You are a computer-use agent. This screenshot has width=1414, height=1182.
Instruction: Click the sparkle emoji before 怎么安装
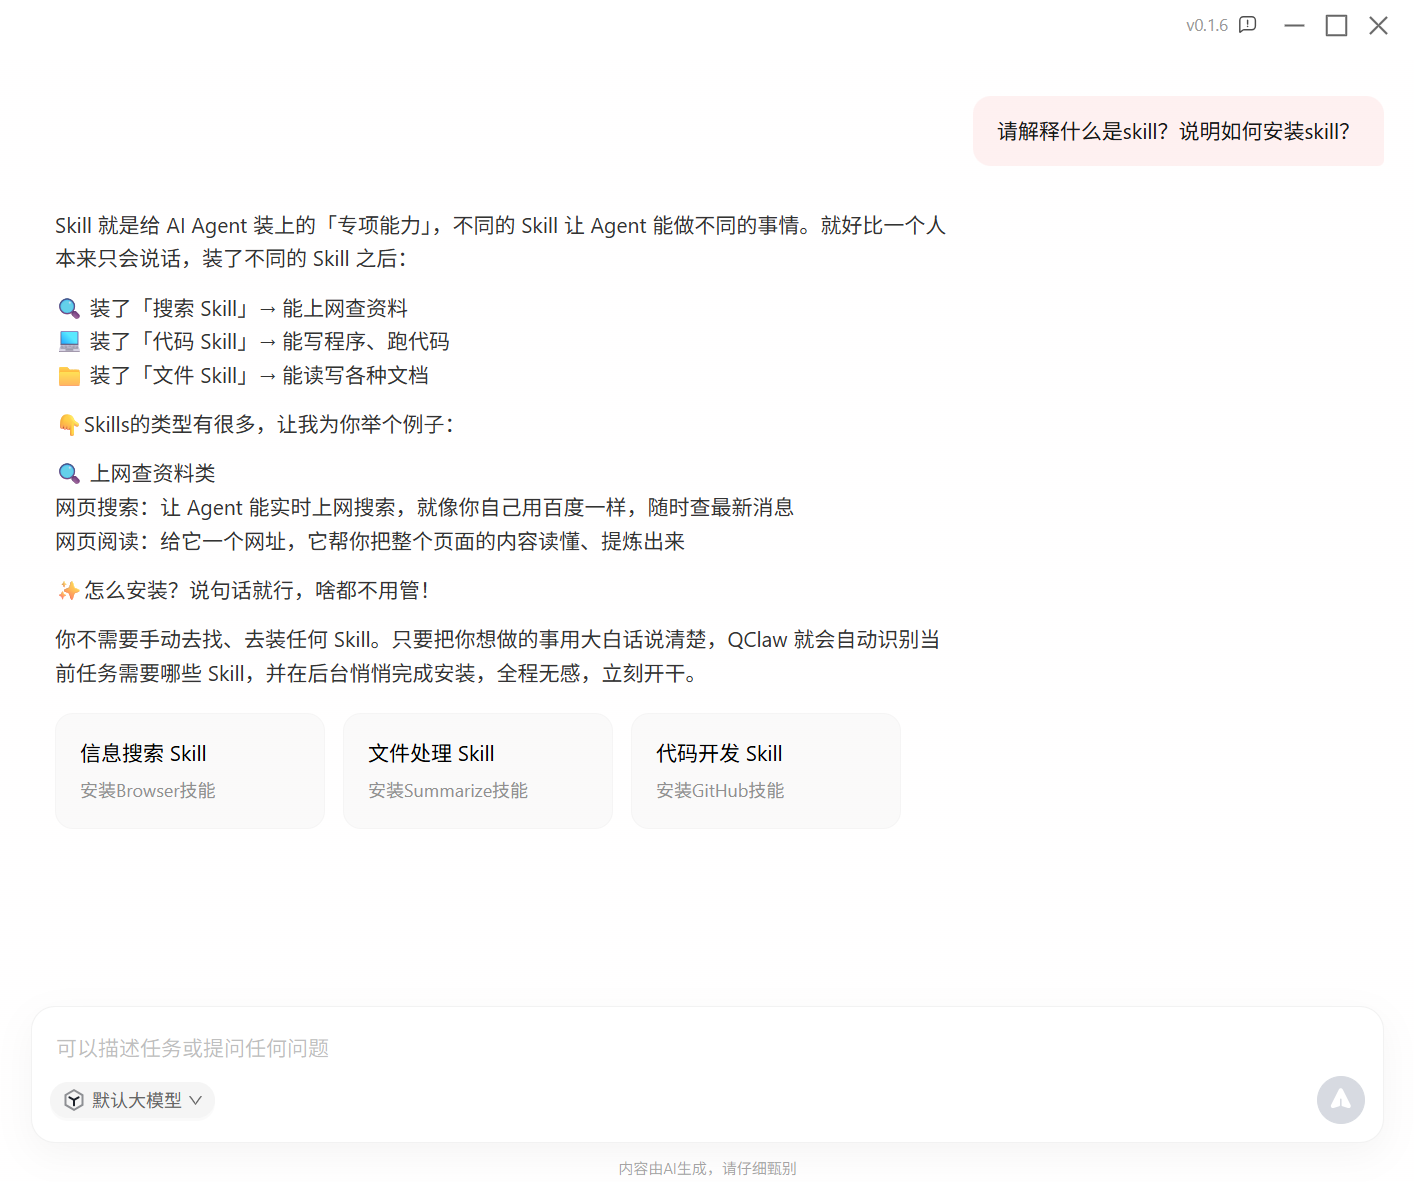coord(68,591)
